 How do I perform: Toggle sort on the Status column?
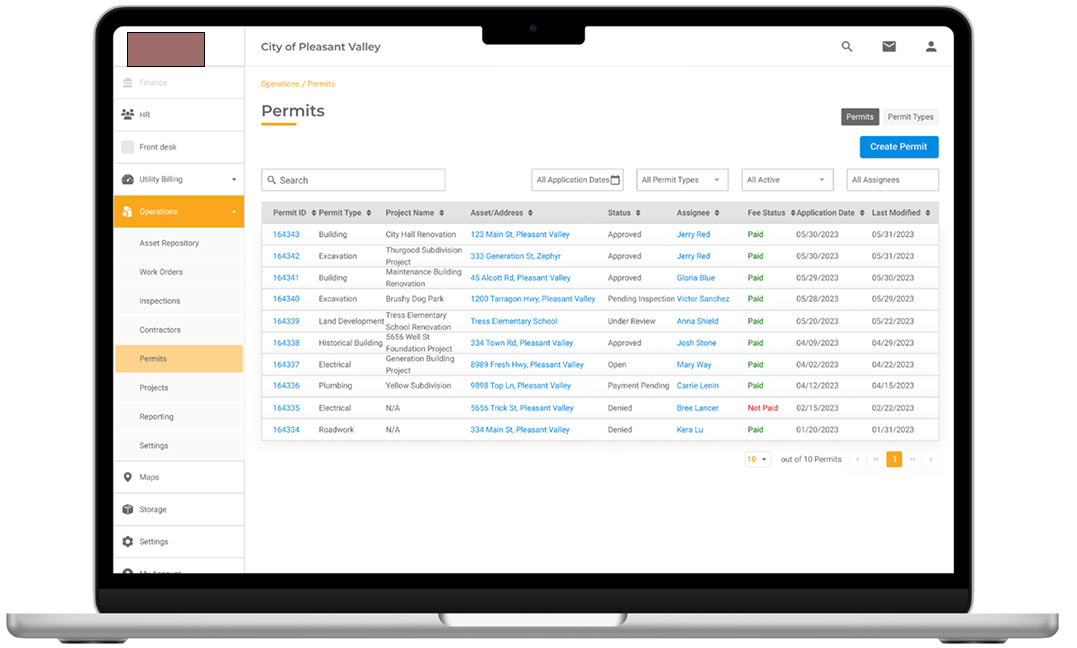tap(636, 212)
